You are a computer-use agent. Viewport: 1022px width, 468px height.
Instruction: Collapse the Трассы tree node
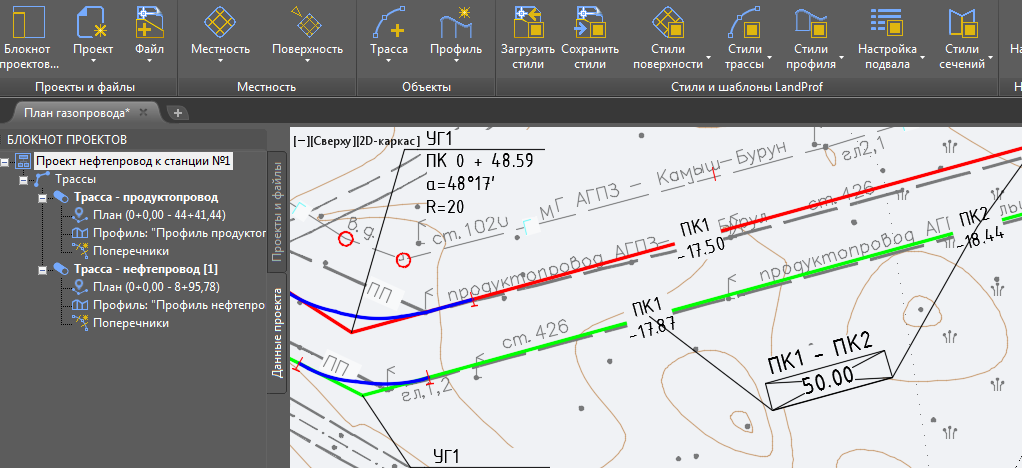[24, 179]
